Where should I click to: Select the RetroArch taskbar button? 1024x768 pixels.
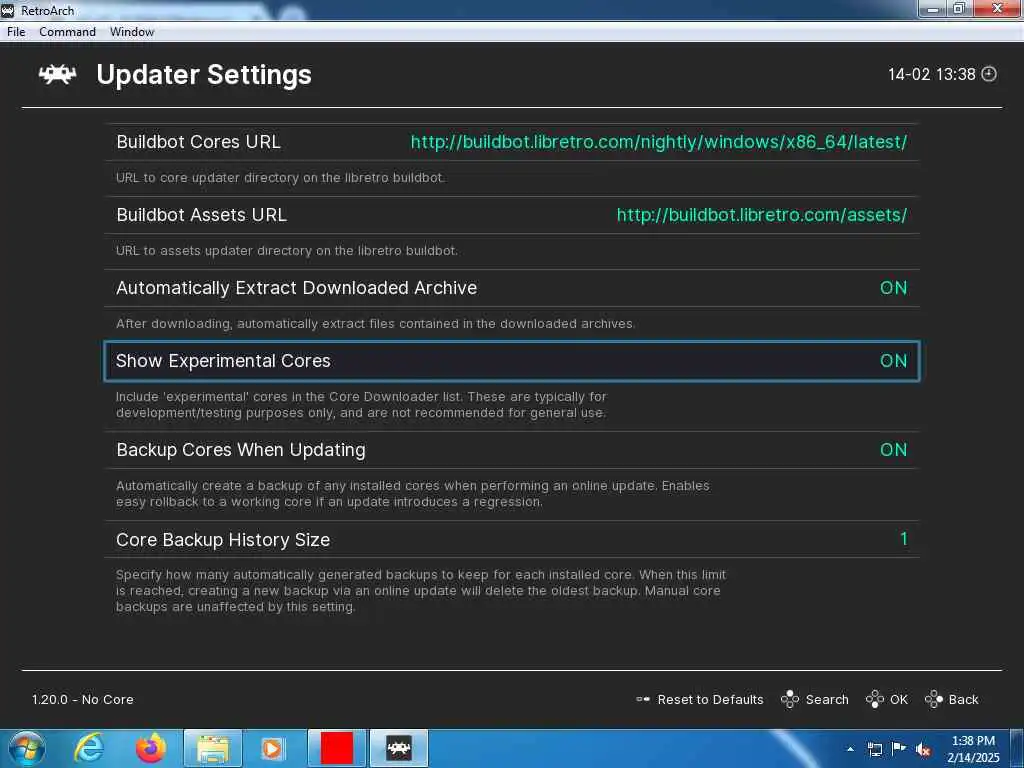tap(399, 749)
